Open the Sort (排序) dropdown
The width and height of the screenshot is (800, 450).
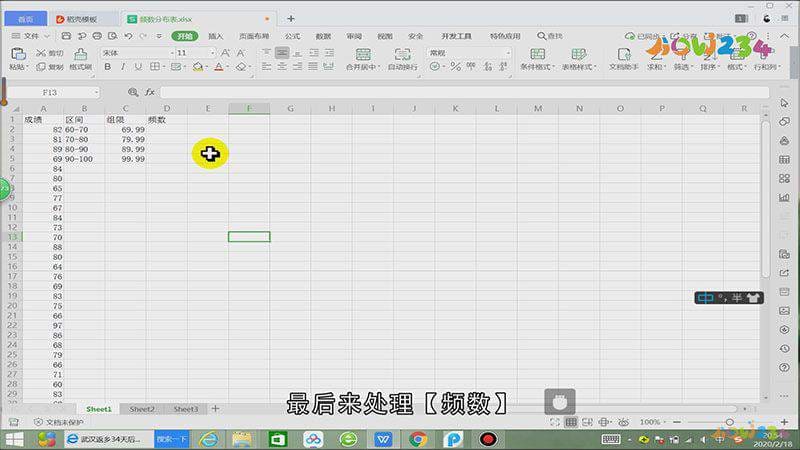(x=709, y=67)
